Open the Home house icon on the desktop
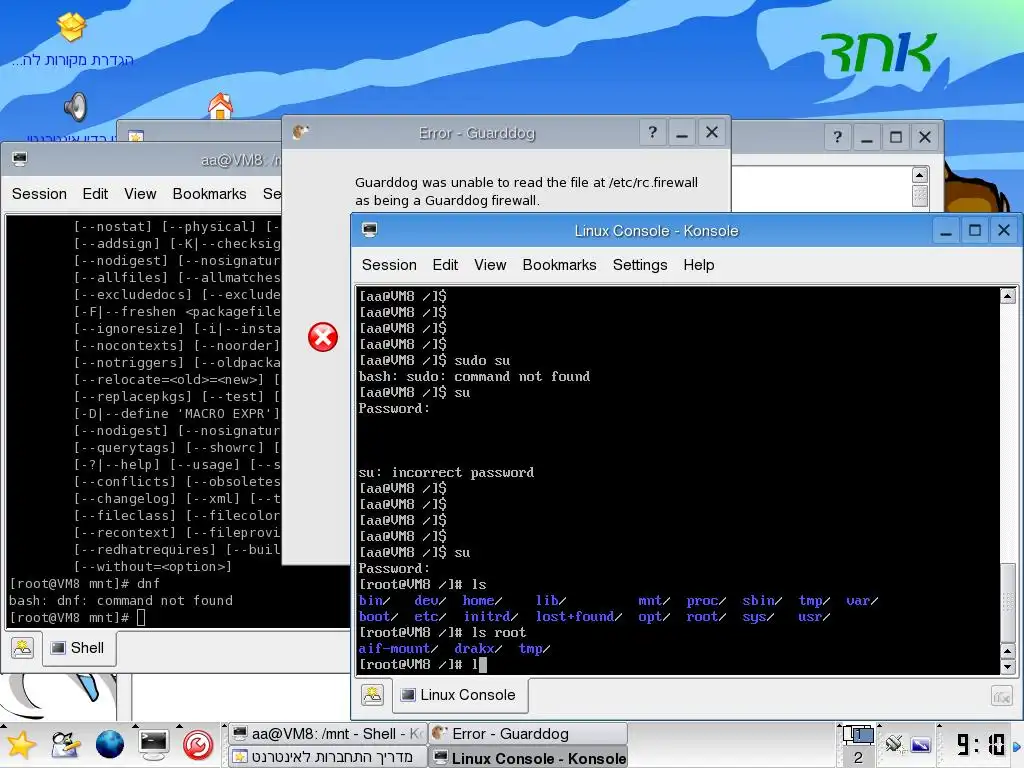Screen dimensions: 1024x768 point(220,106)
